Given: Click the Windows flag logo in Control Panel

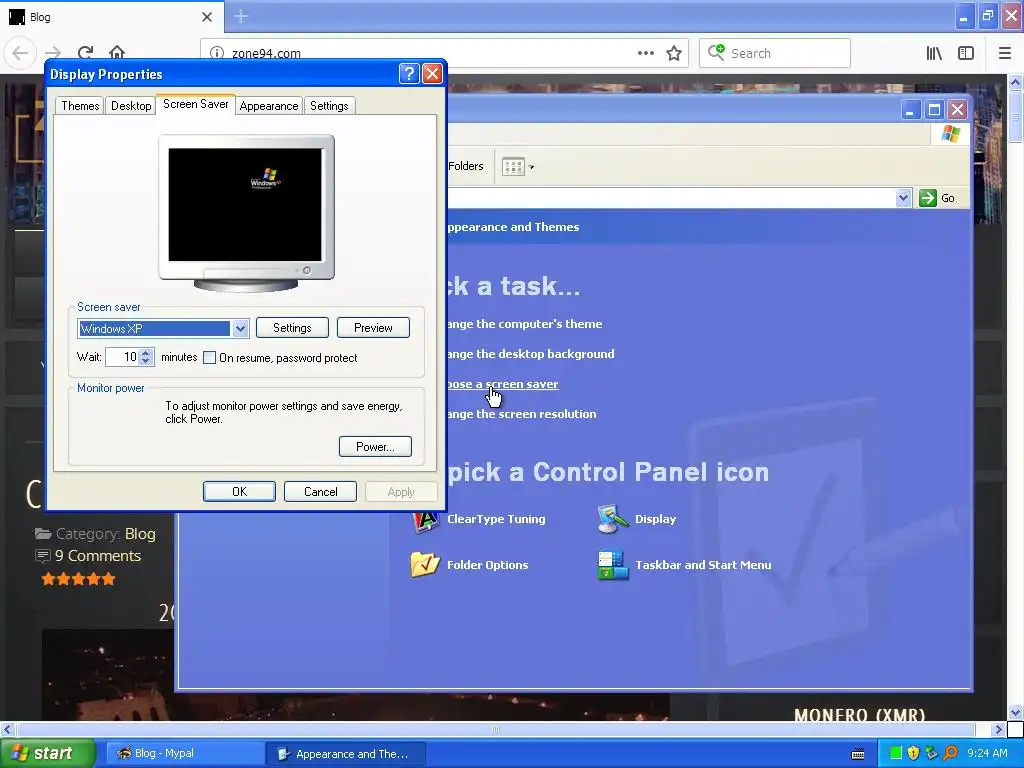Looking at the screenshot, I should click(951, 134).
